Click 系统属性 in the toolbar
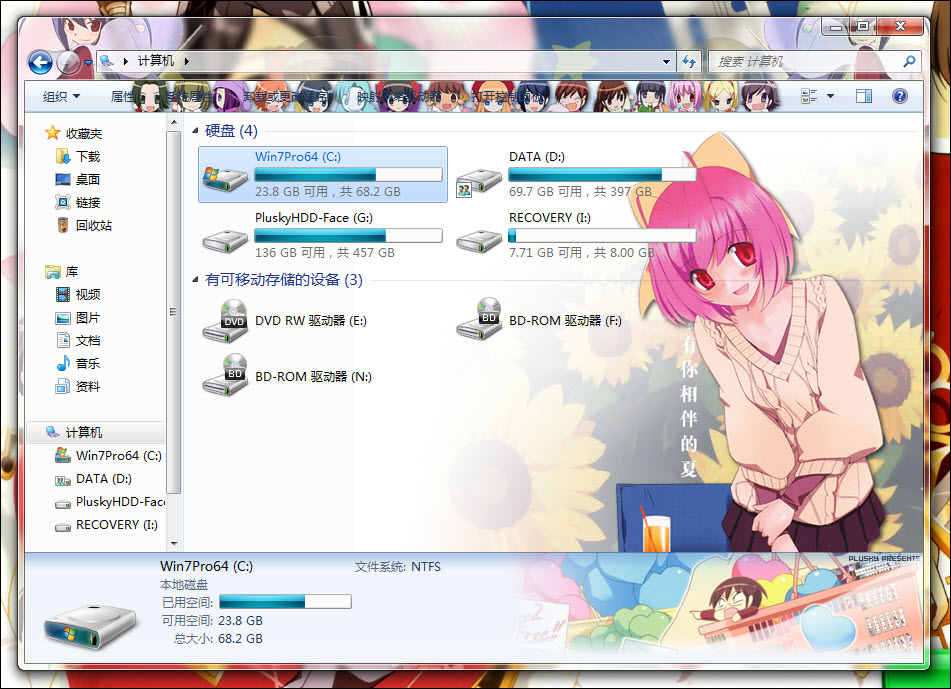 pos(189,96)
